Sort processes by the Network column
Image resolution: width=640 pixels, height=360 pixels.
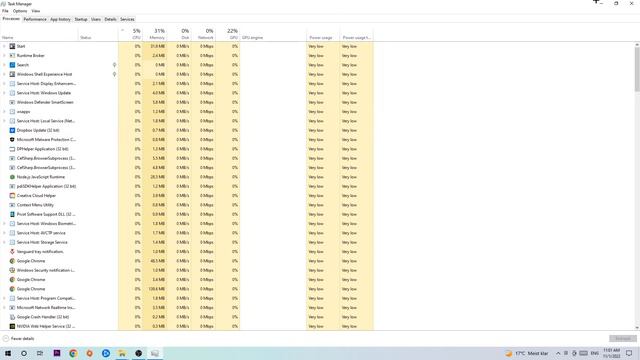pyautogui.click(x=203, y=34)
